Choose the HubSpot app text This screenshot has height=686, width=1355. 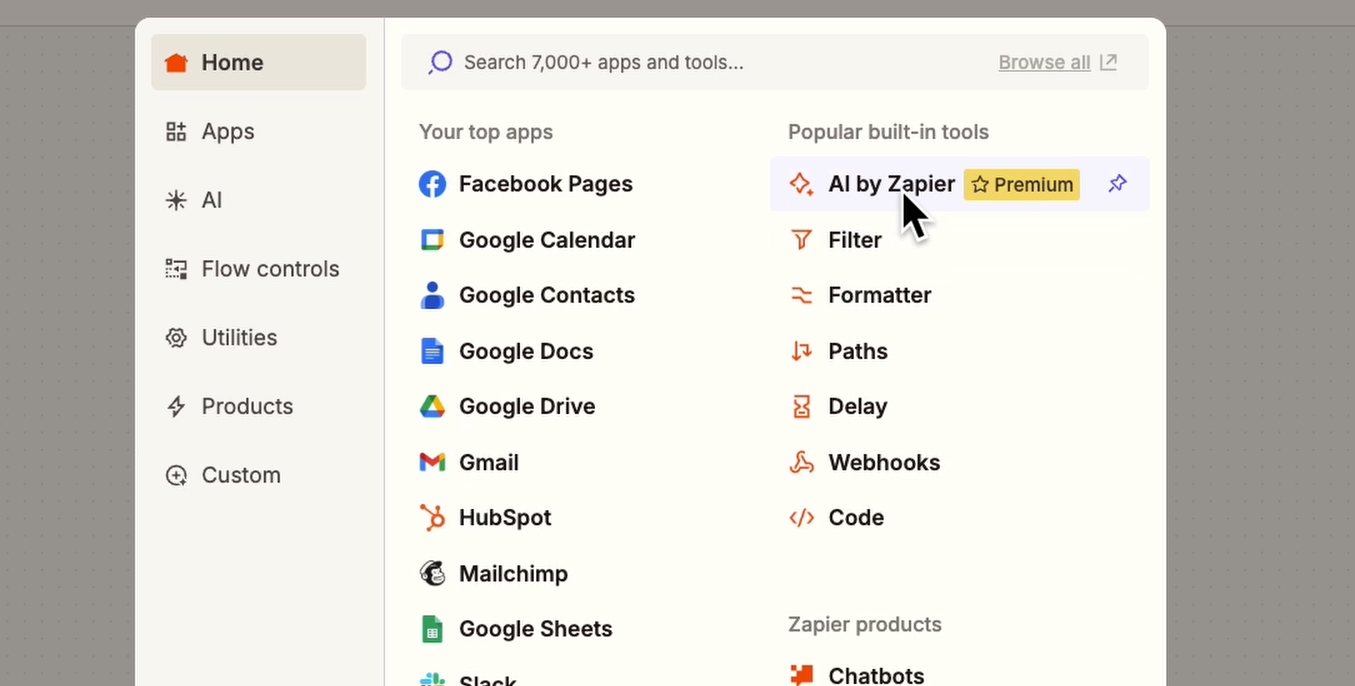click(505, 517)
